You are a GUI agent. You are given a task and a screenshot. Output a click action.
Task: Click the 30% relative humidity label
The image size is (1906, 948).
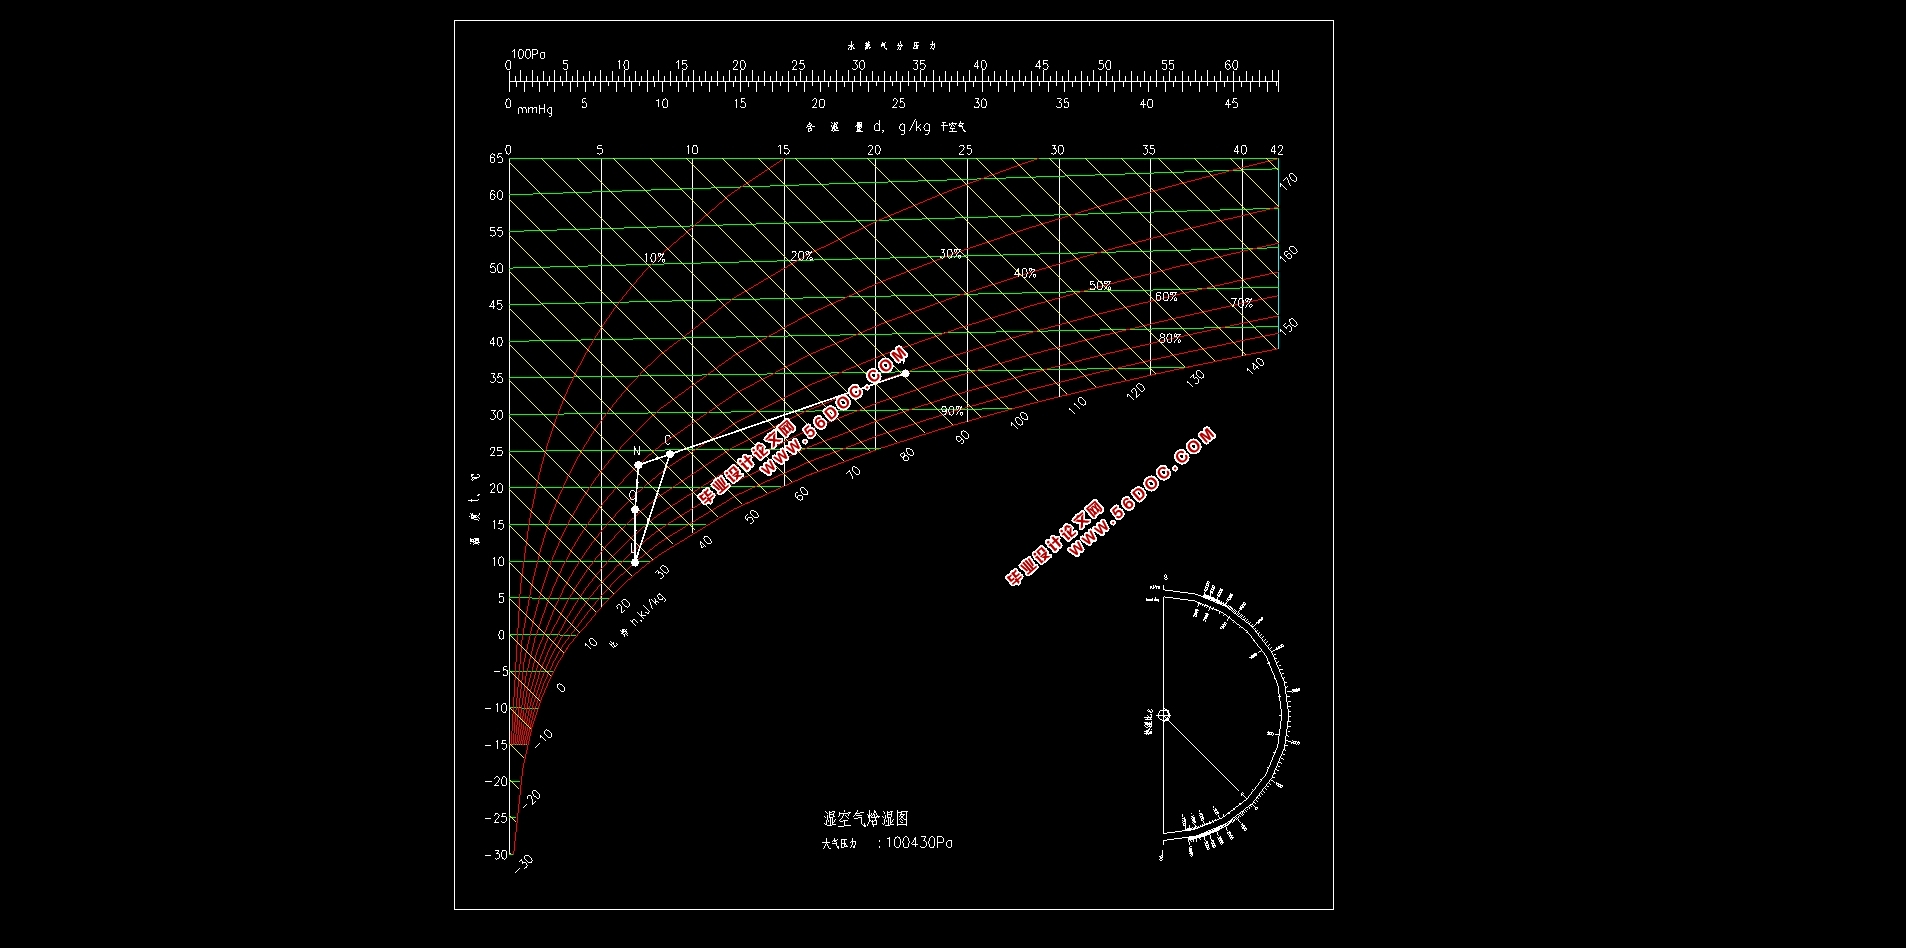(950, 254)
